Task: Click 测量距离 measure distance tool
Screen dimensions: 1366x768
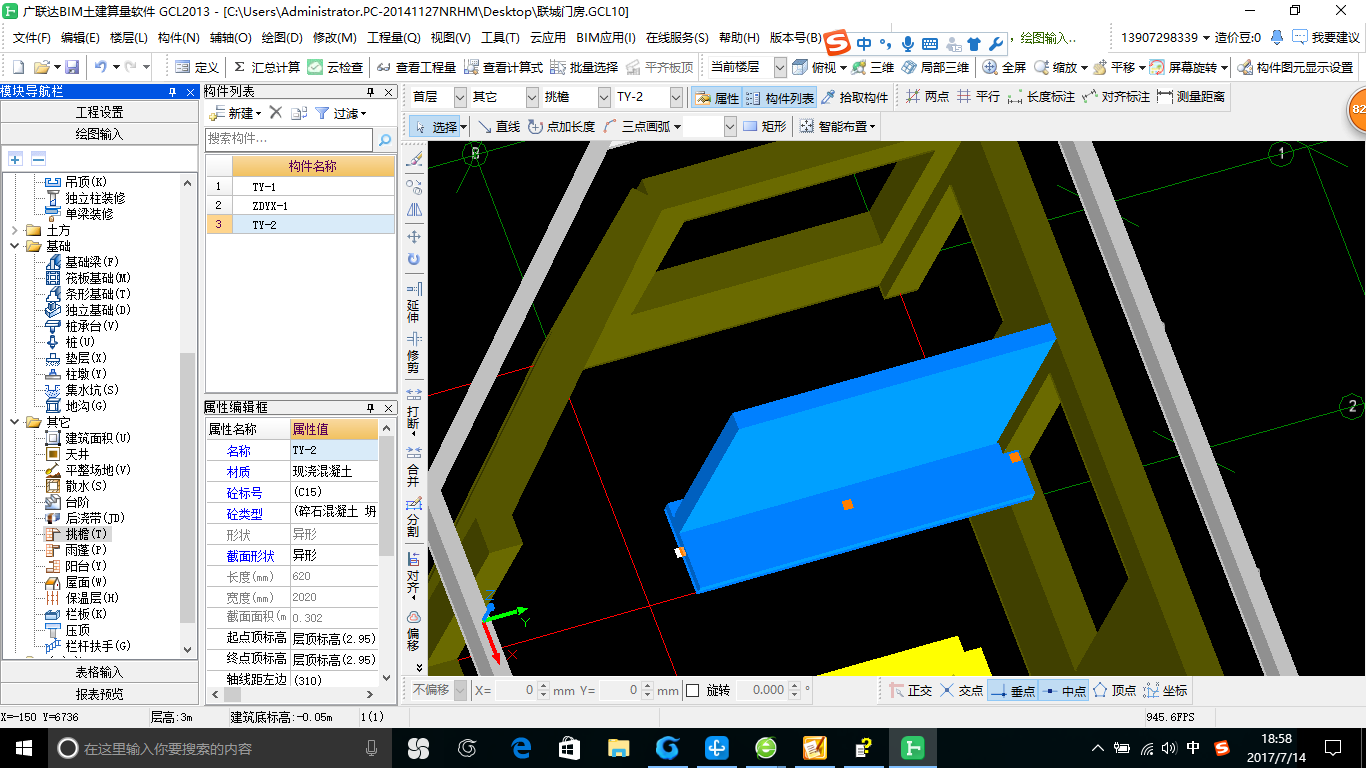Action: (x=1192, y=98)
